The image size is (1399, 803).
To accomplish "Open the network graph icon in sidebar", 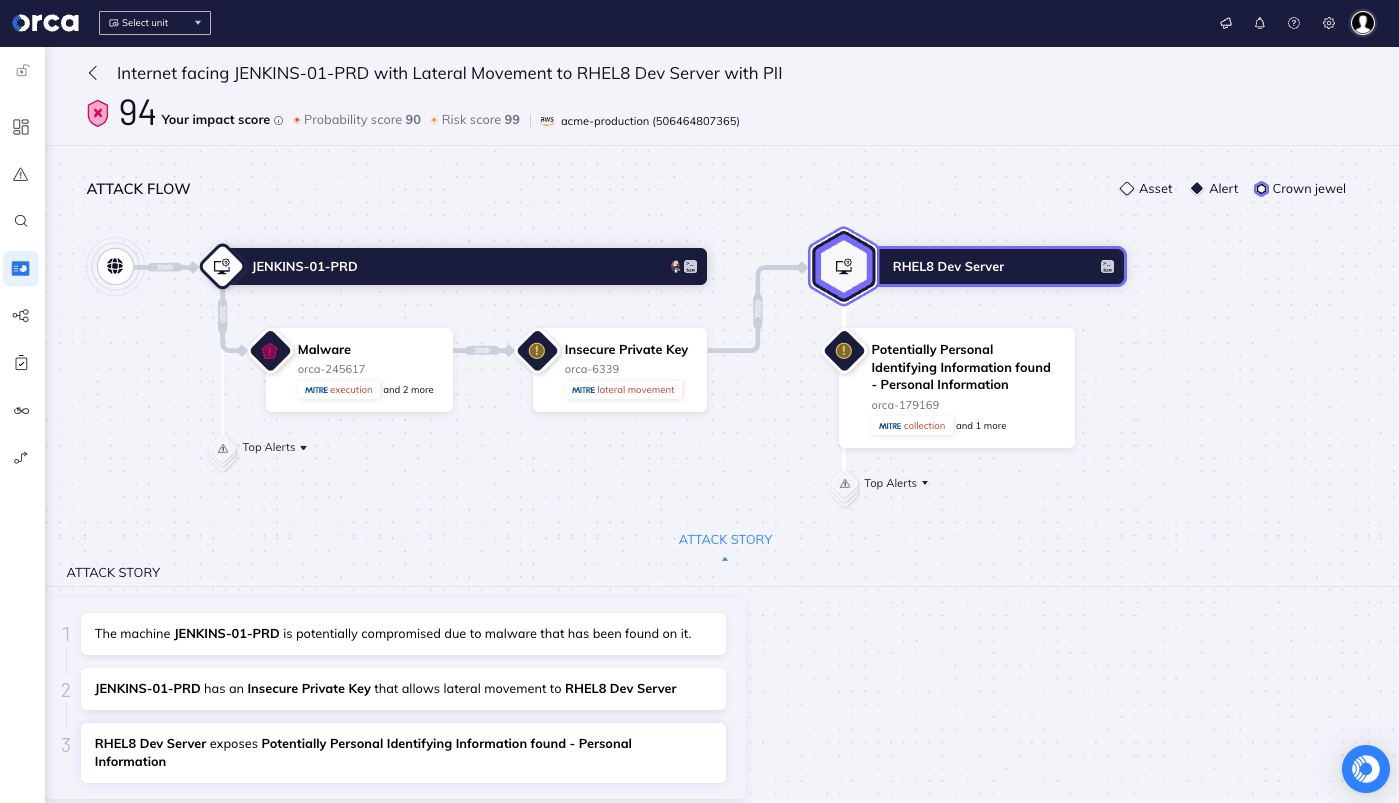I will (20, 315).
